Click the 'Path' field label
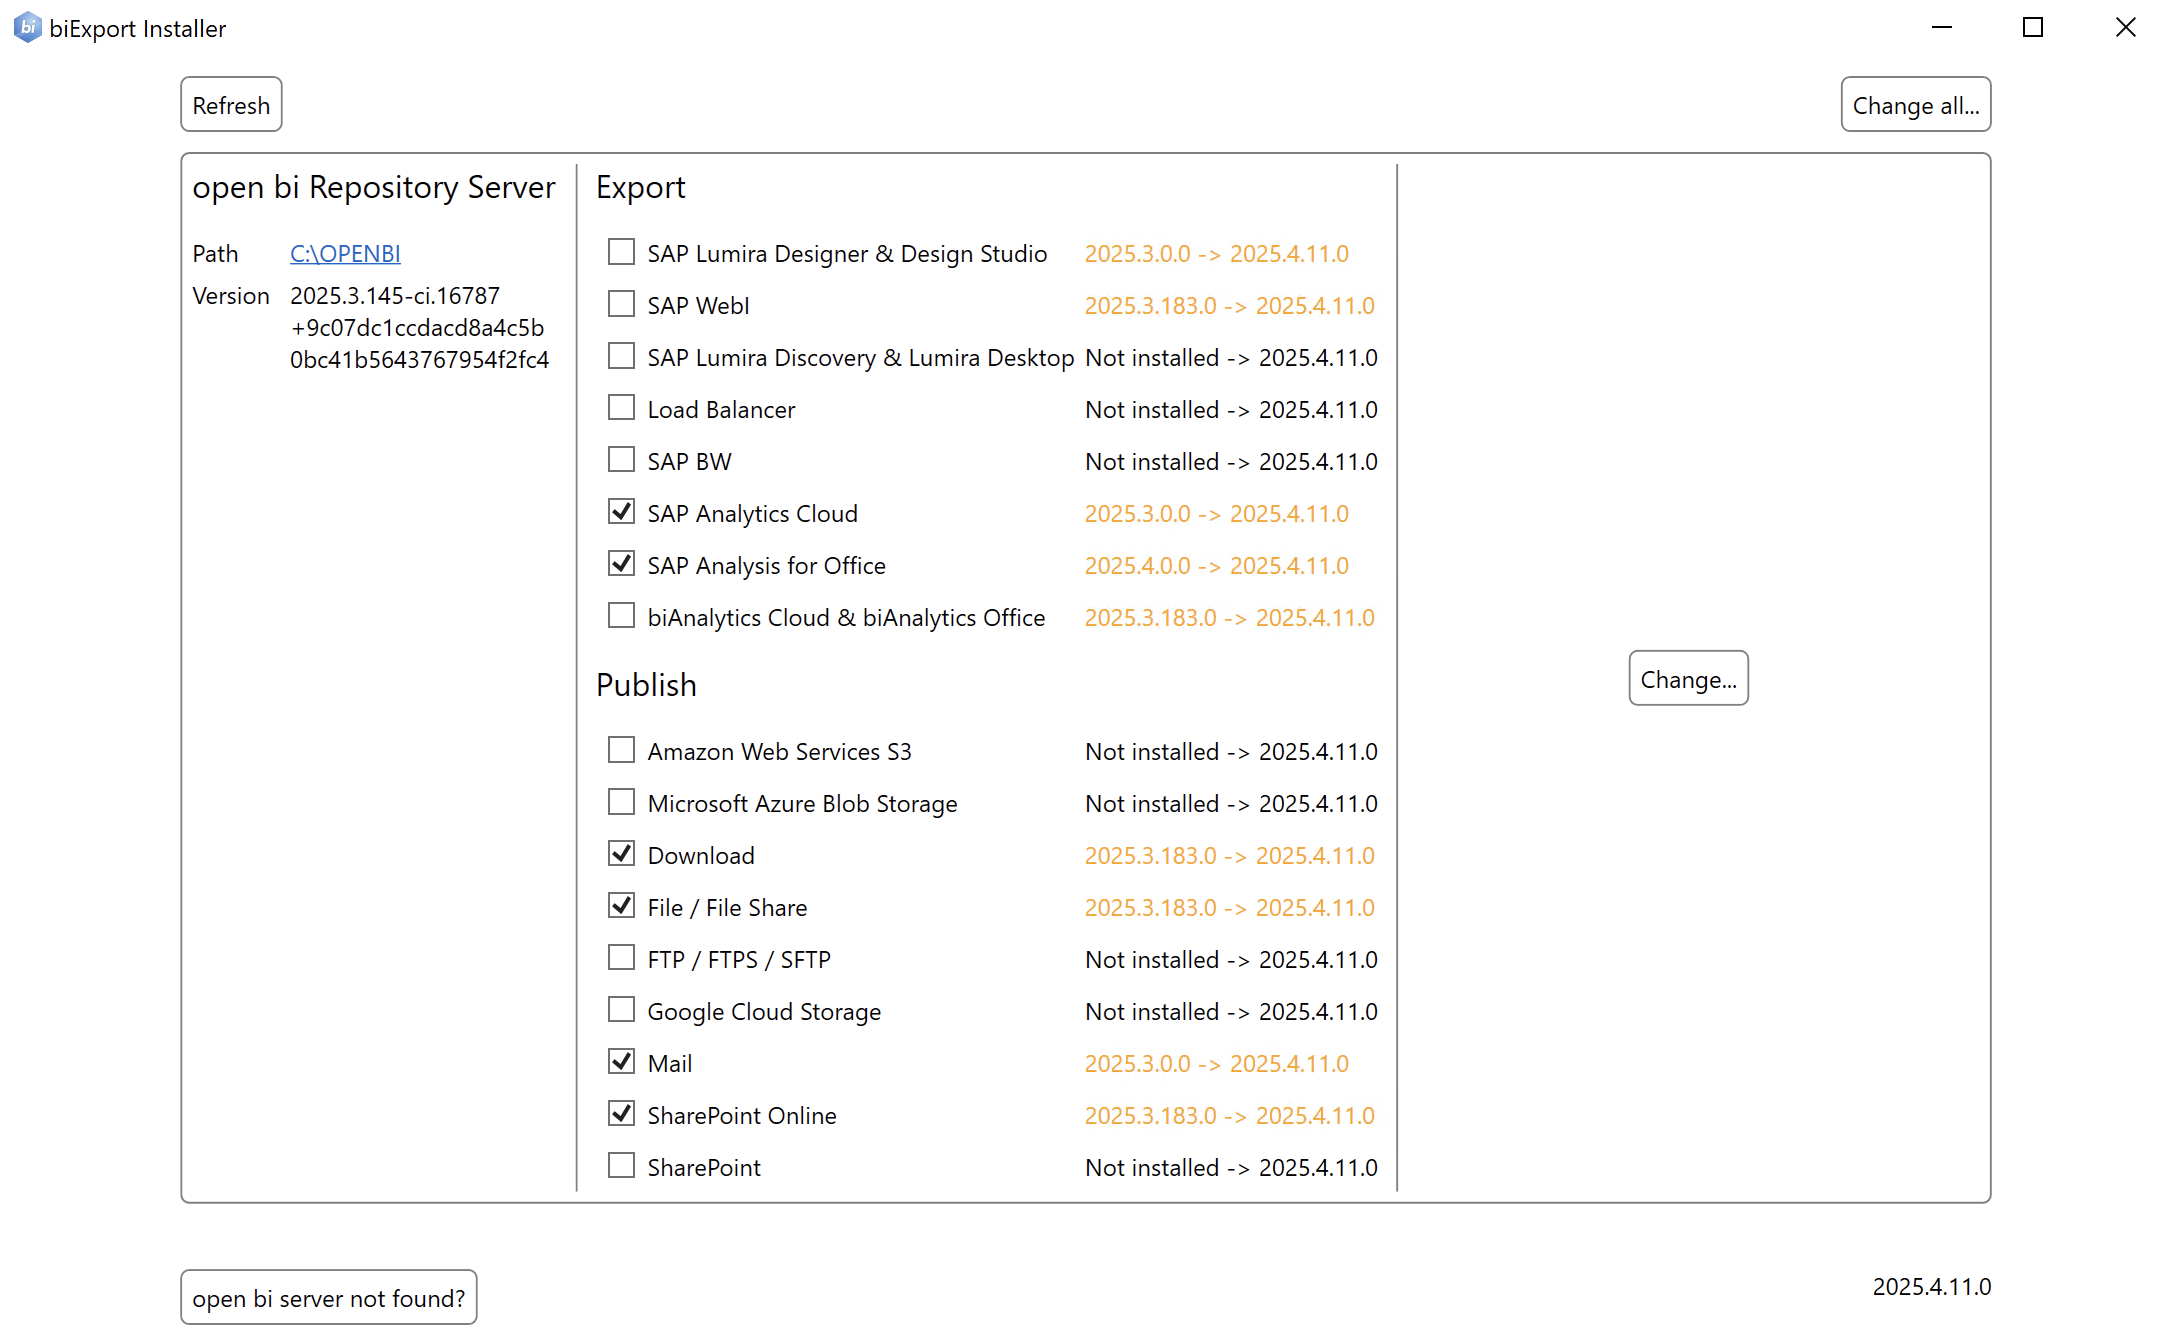Screen dimensions: 2172x1342 coord(215,254)
